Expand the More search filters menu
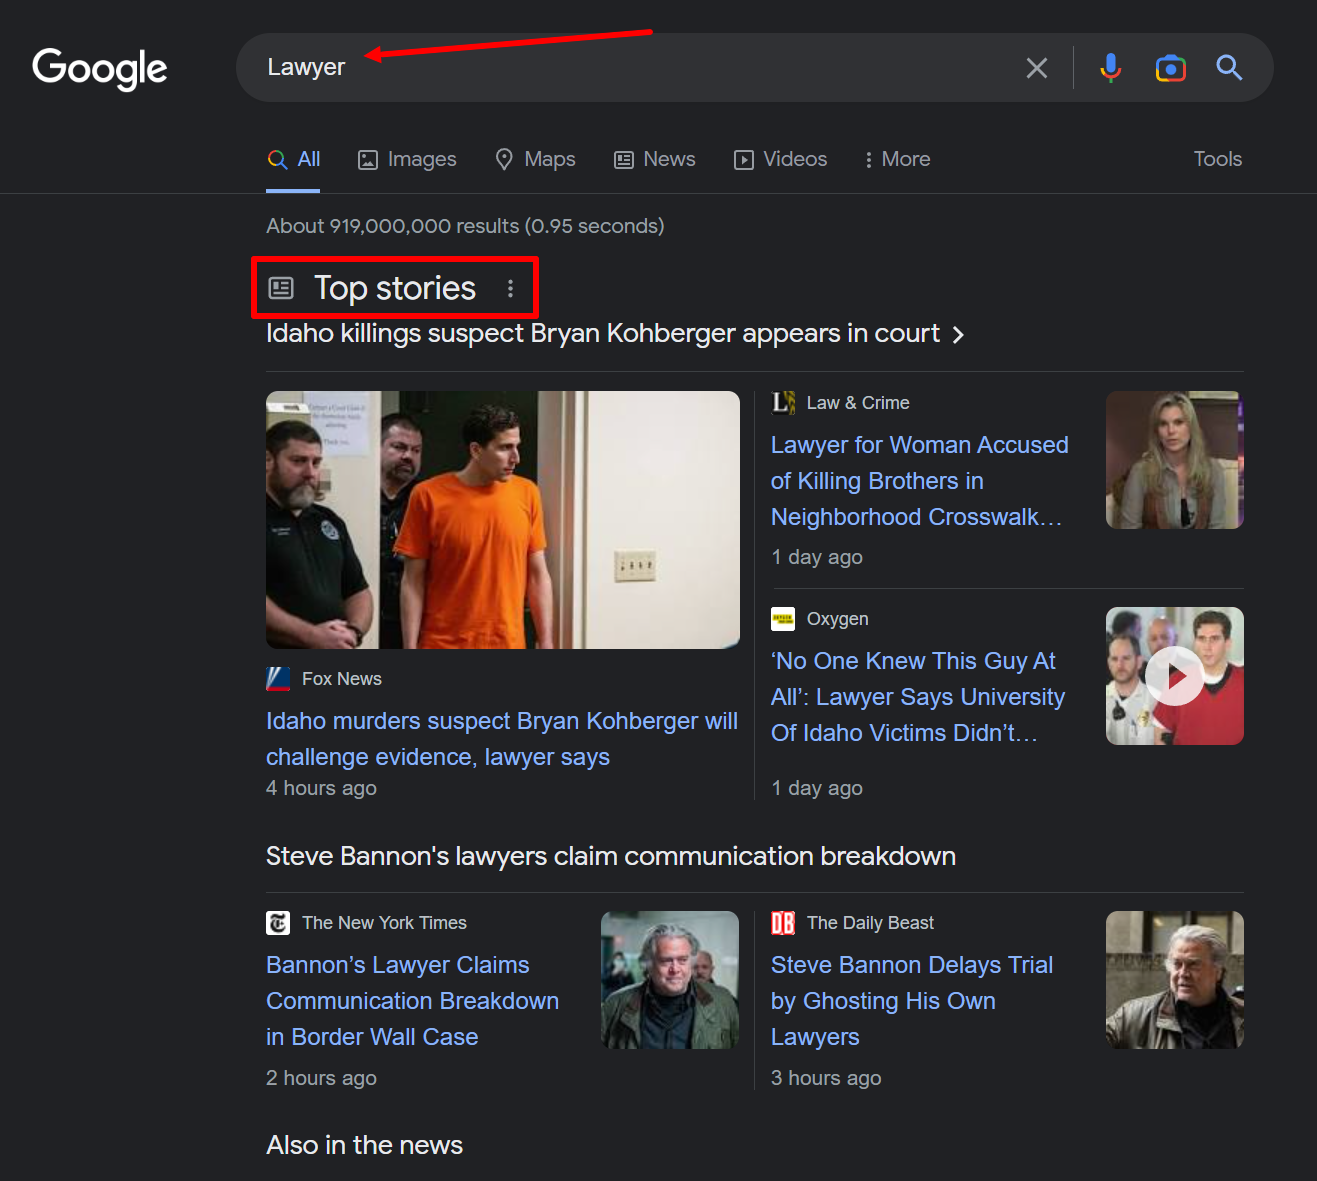 coord(897,159)
